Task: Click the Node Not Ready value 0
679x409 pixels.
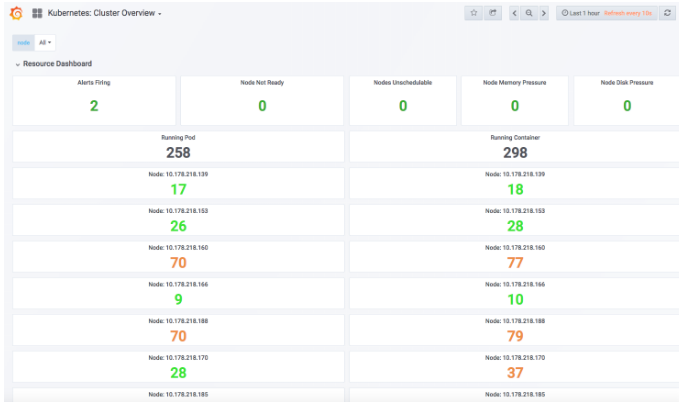Action: coord(262,106)
